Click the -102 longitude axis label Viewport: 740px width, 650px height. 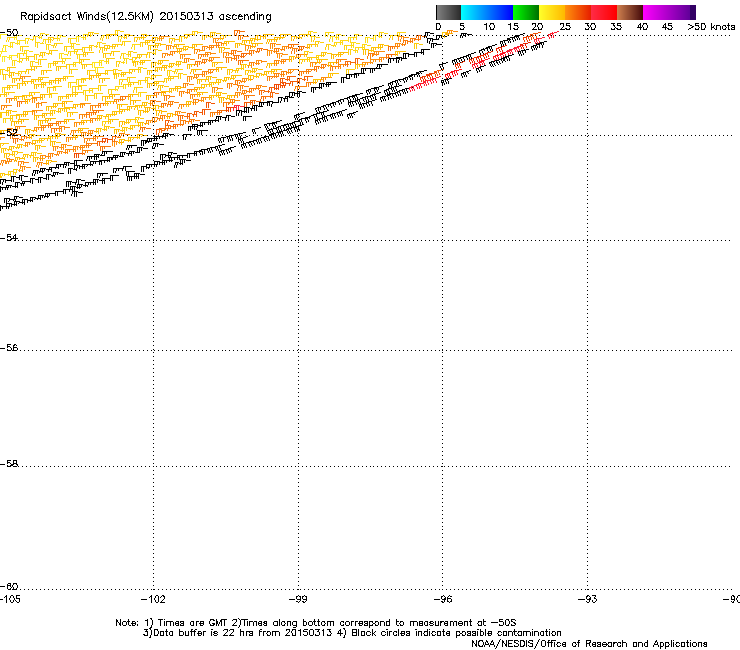153,599
